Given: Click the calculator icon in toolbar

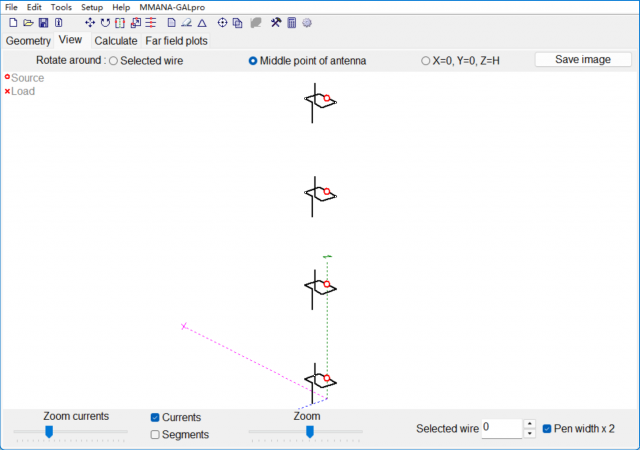Looking at the screenshot, I should pyautogui.click(x=291, y=22).
